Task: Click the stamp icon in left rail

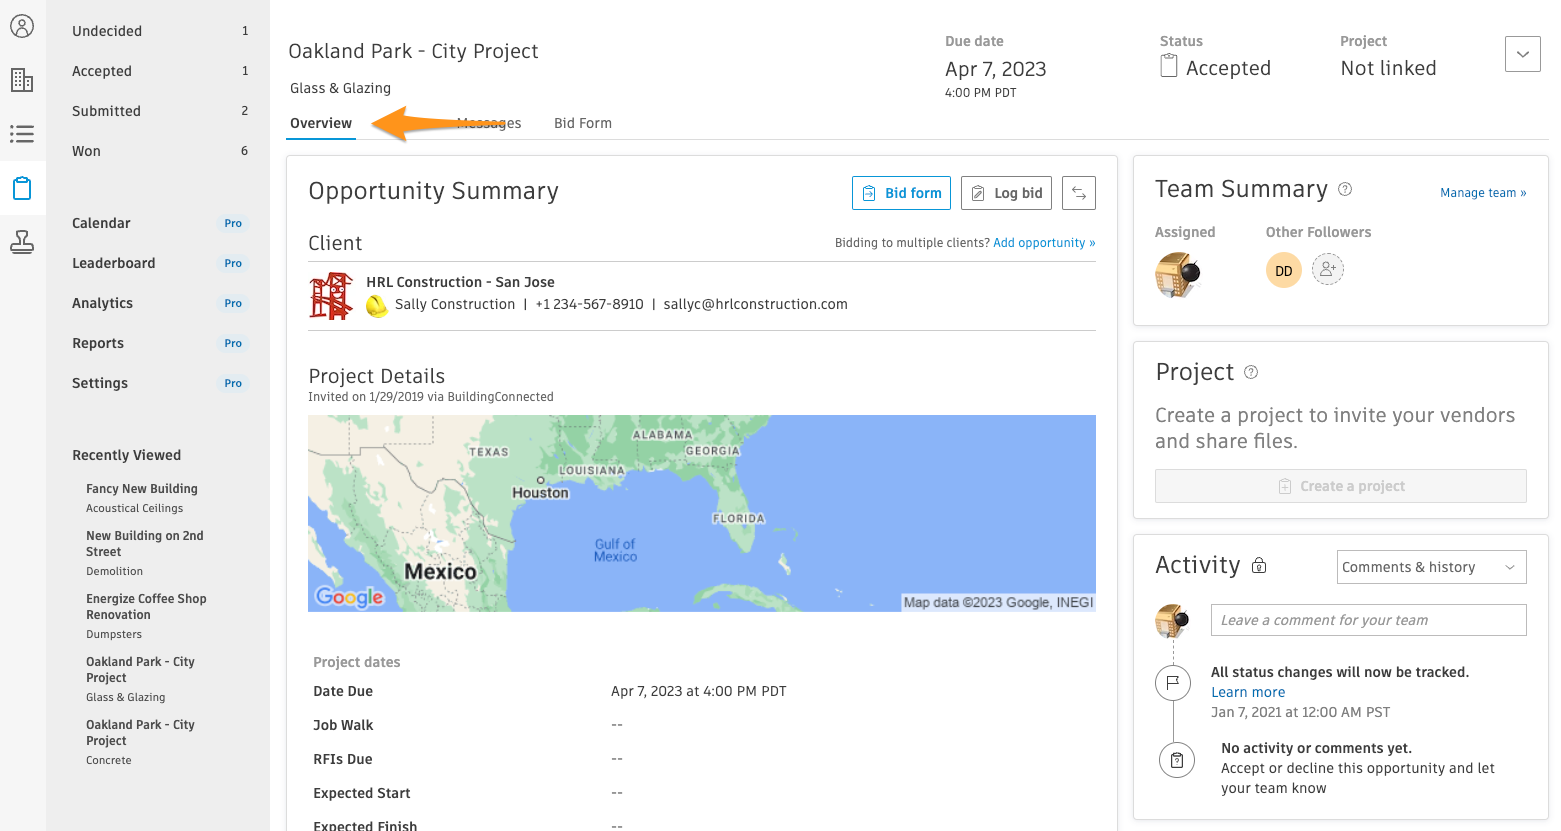Action: point(22,242)
